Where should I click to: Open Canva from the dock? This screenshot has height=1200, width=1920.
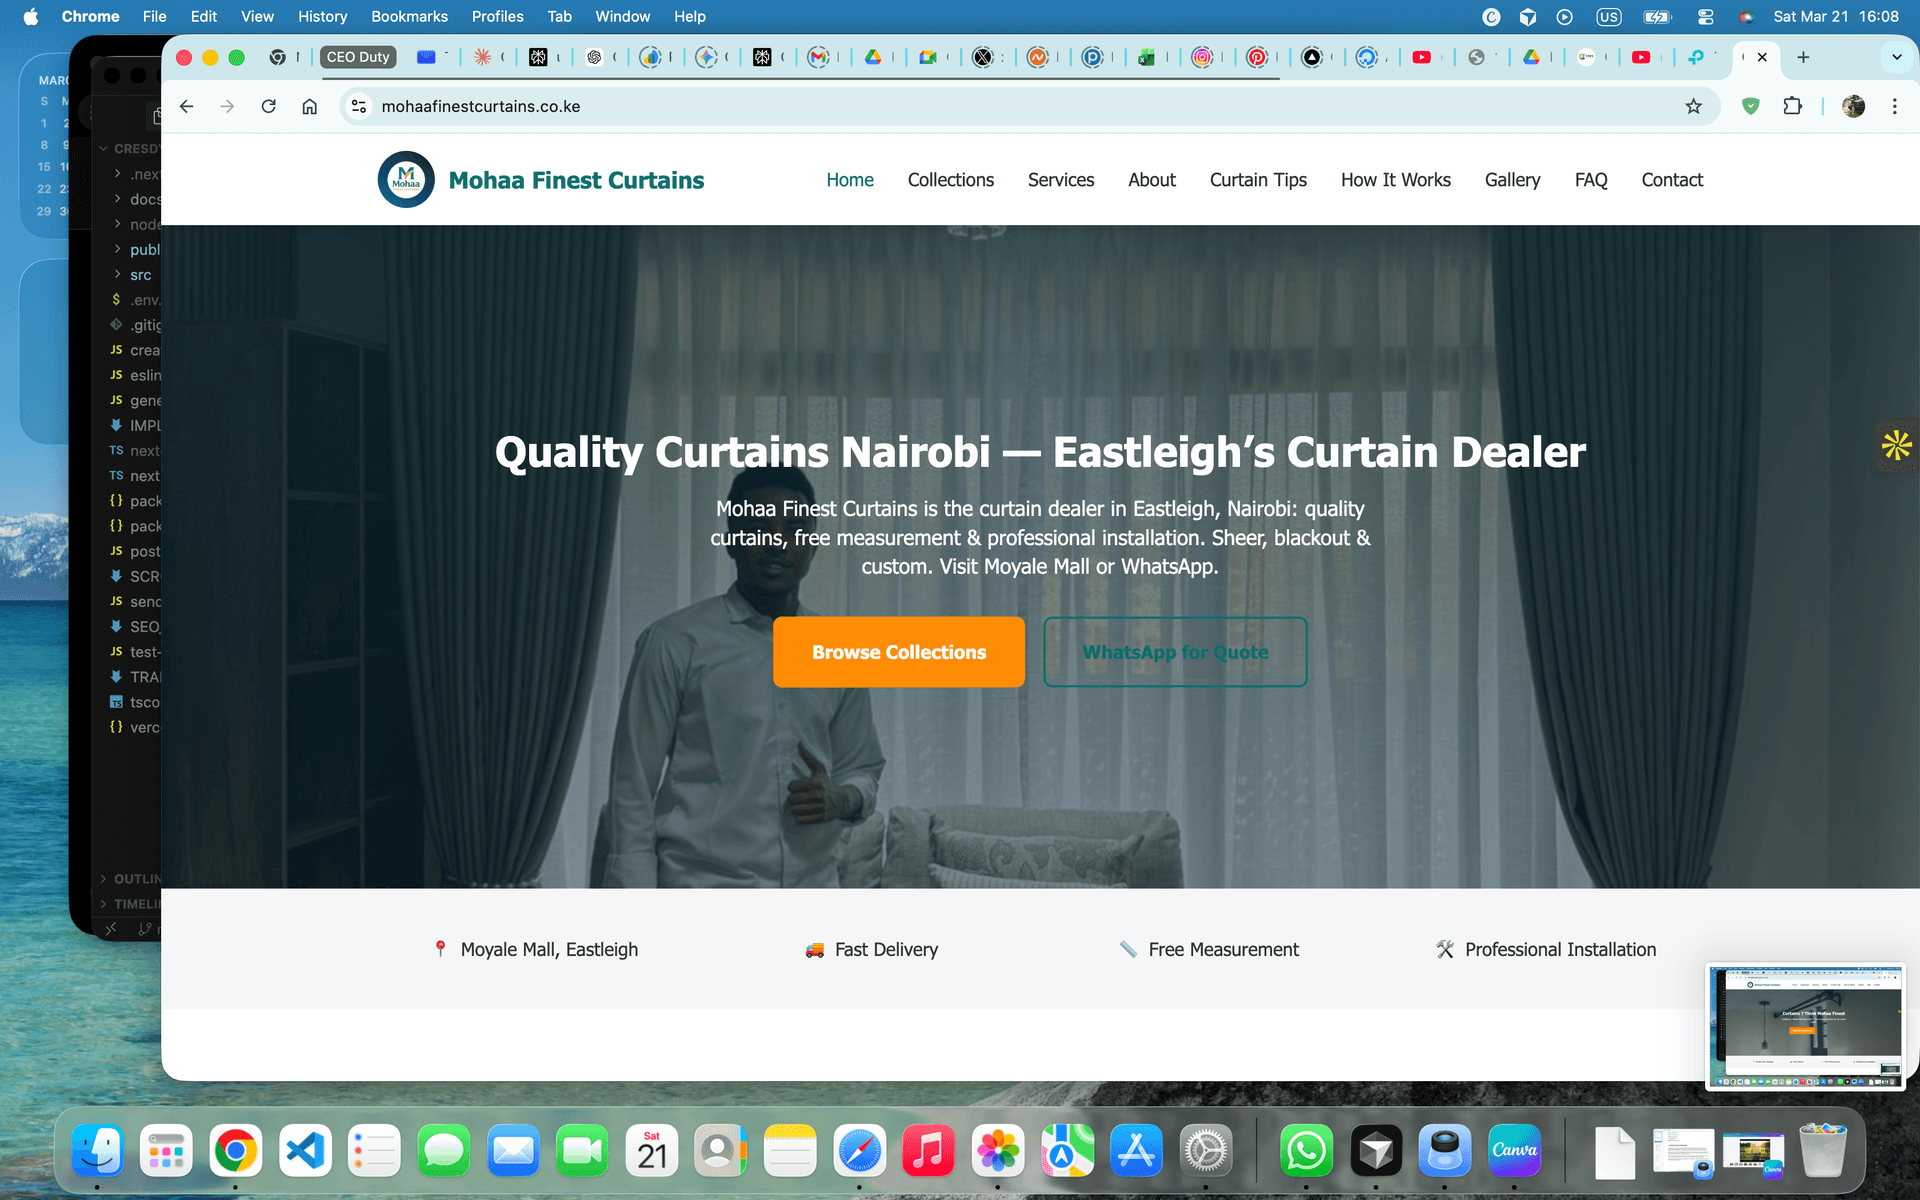tap(1514, 1151)
